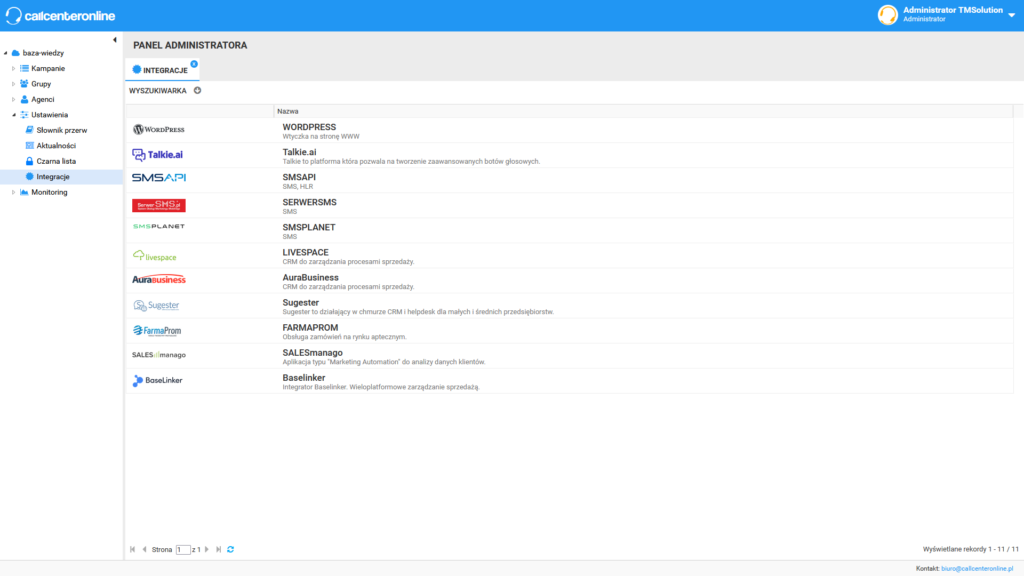Open the Administrator TMSolution user dropdown
Screen dimensions: 1024x576
(1011, 15)
